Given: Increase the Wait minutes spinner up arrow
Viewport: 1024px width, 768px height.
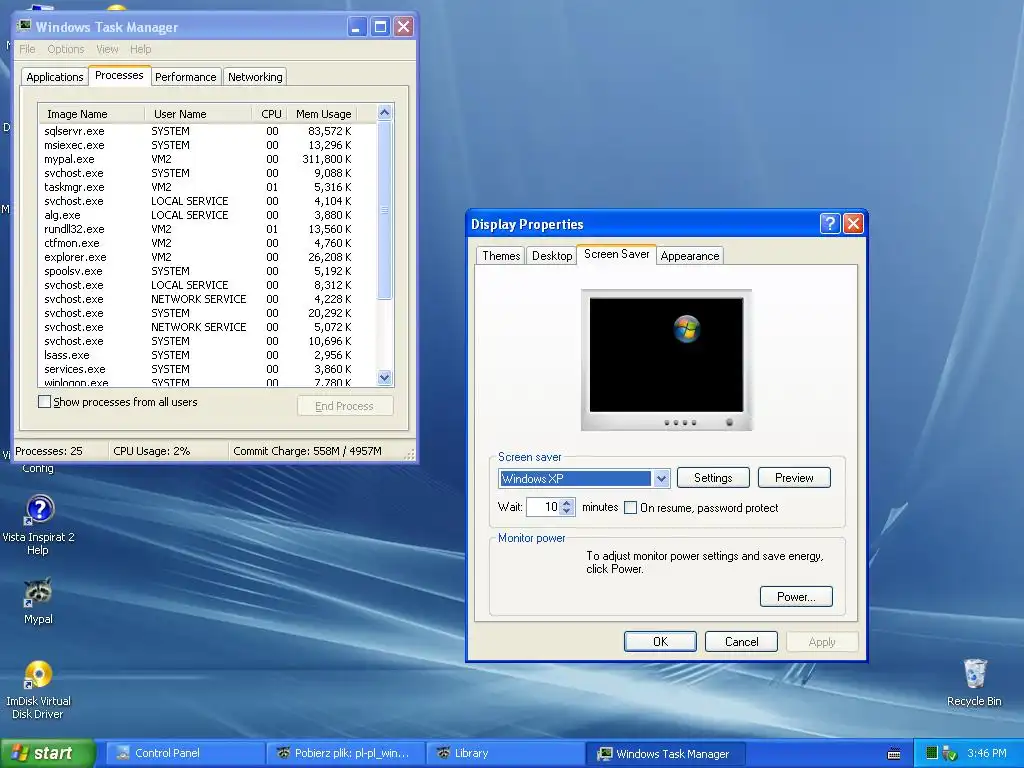Looking at the screenshot, I should pyautogui.click(x=566, y=503).
